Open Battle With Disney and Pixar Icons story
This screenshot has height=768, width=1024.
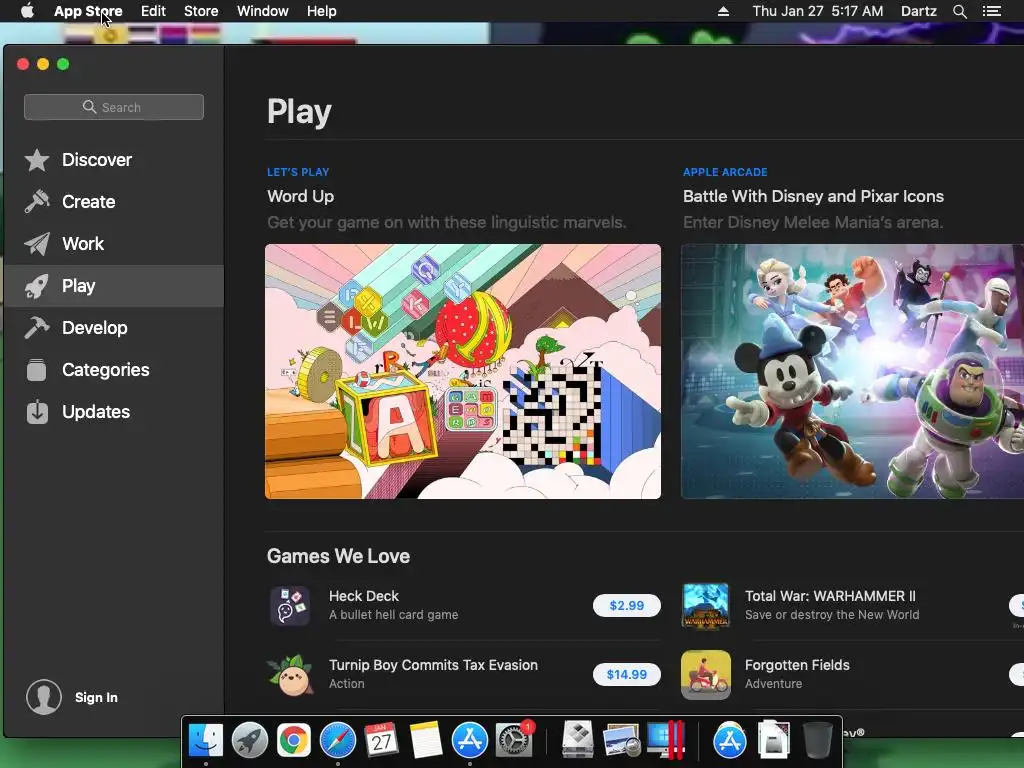pyautogui.click(x=813, y=197)
